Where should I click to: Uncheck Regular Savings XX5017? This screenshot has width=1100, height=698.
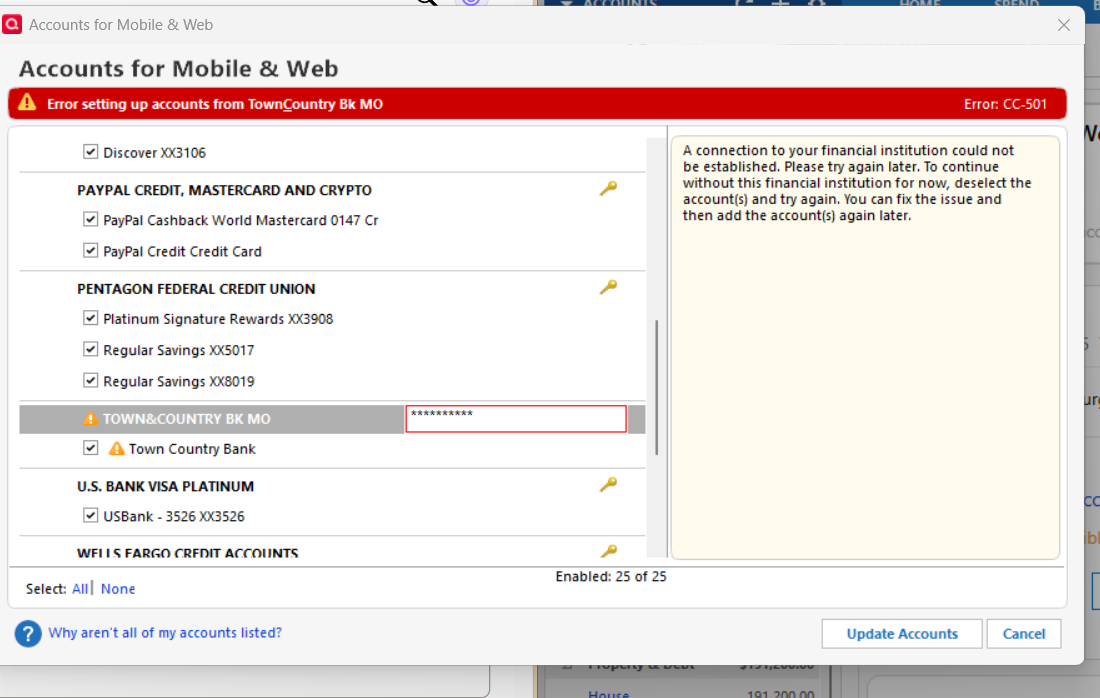(x=90, y=349)
